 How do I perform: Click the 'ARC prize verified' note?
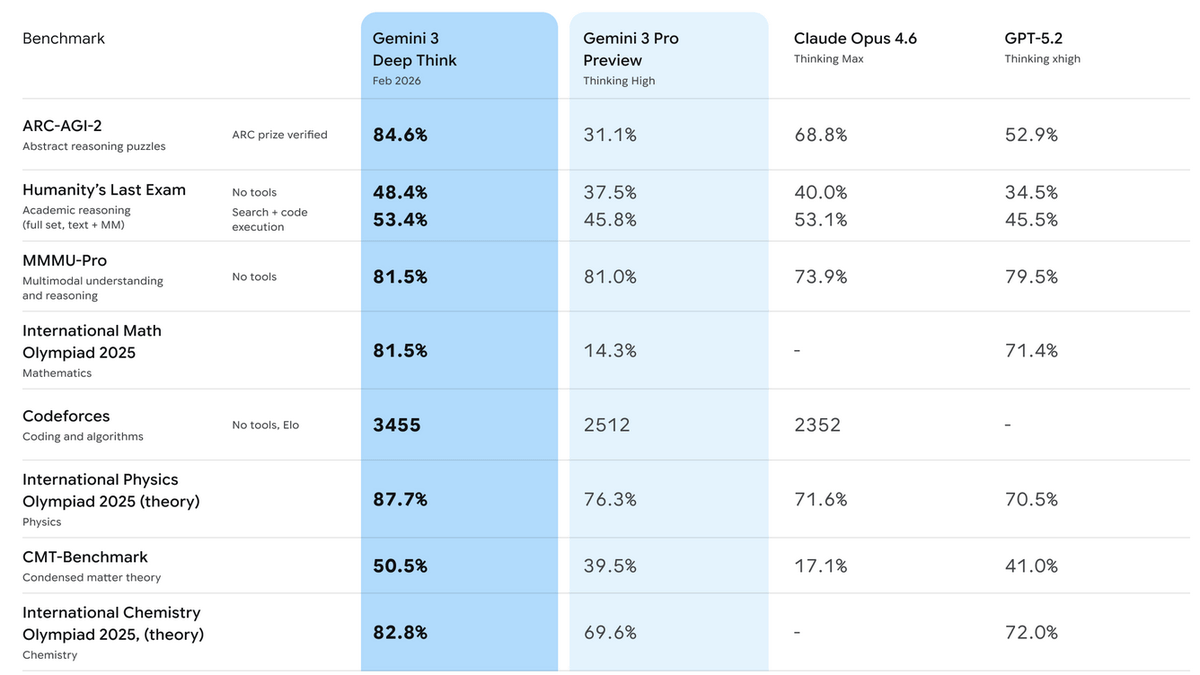click(279, 135)
